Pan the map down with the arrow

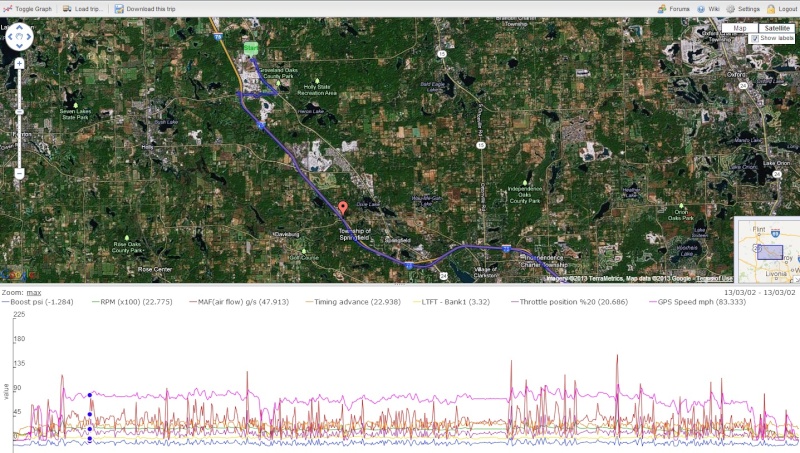tap(19, 46)
